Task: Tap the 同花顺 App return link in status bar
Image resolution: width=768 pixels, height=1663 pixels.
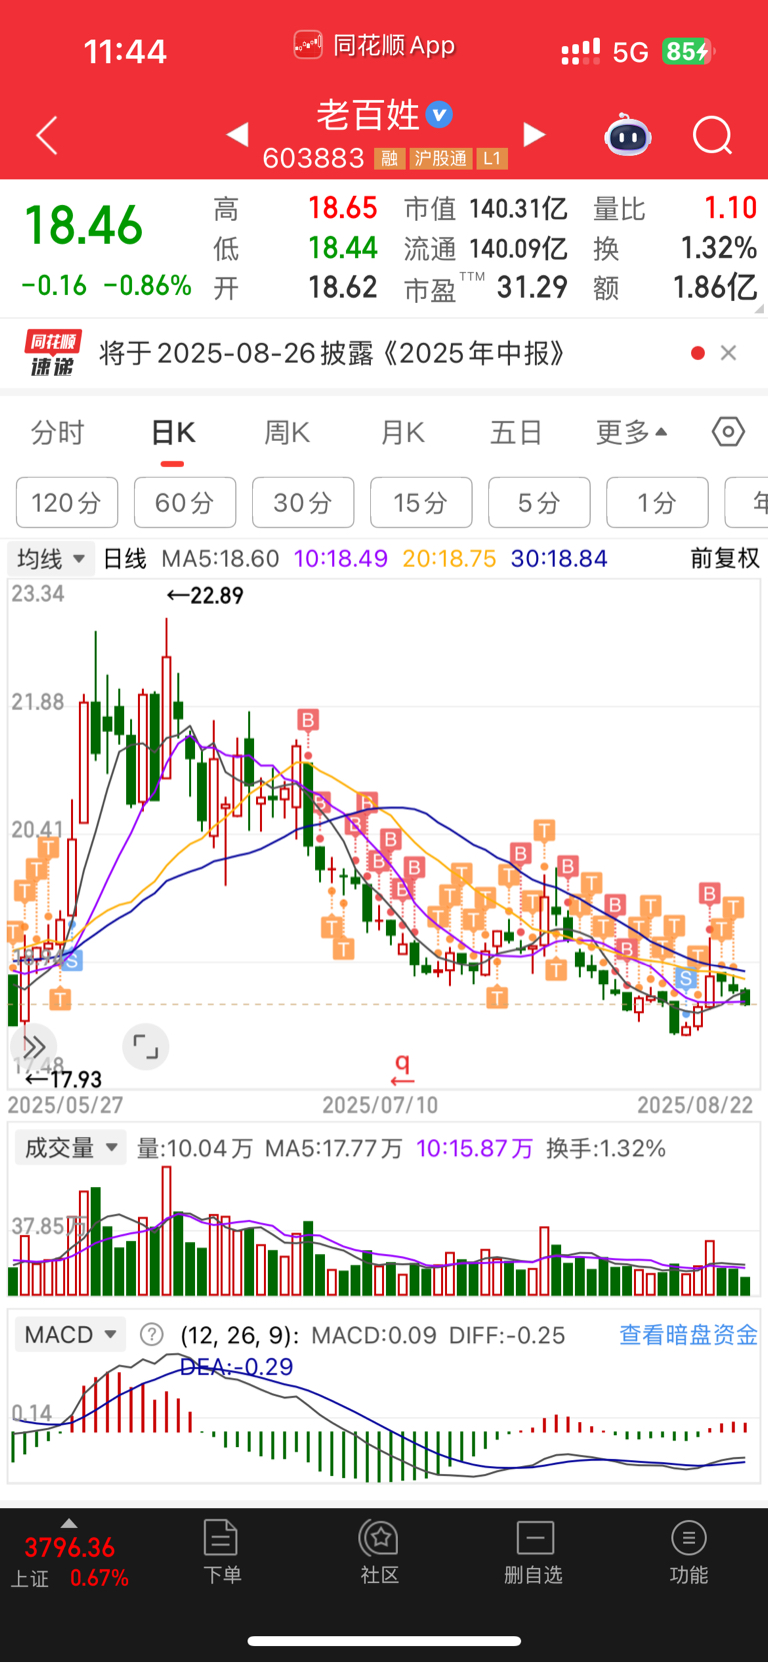Action: (x=375, y=45)
